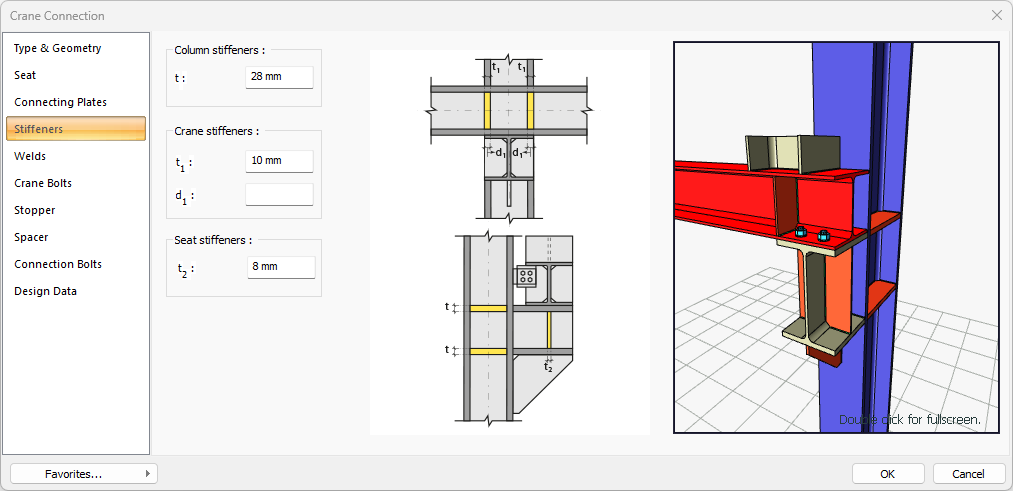Click the crane stiffeners t1 field
Screen dimensions: 1013x491
pyautogui.click(x=279, y=161)
